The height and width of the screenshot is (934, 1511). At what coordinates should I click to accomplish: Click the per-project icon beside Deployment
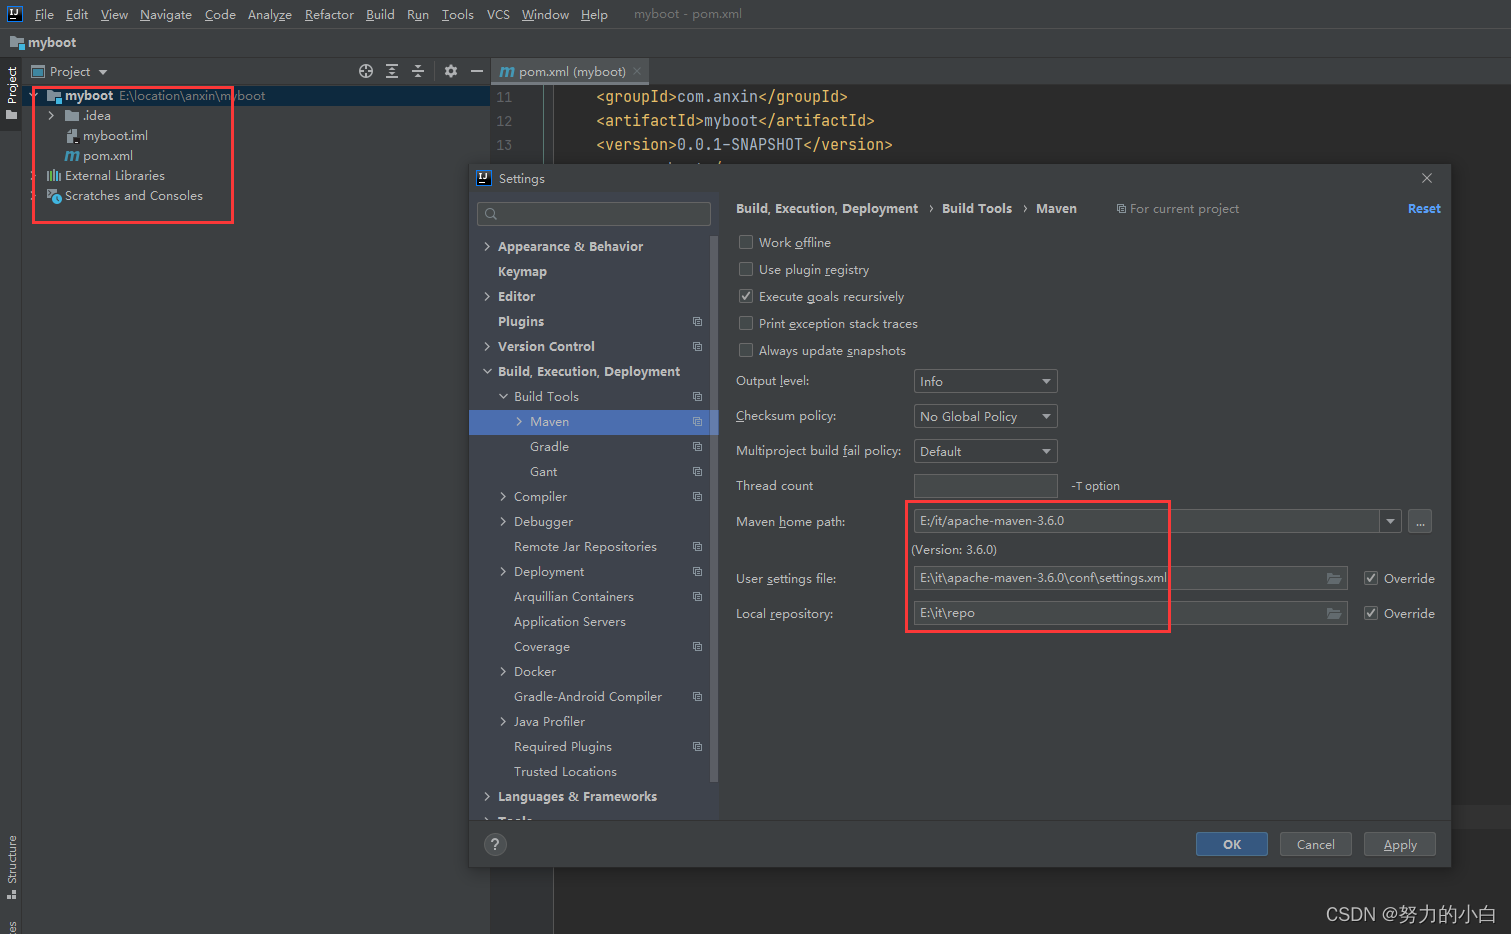pos(697,572)
